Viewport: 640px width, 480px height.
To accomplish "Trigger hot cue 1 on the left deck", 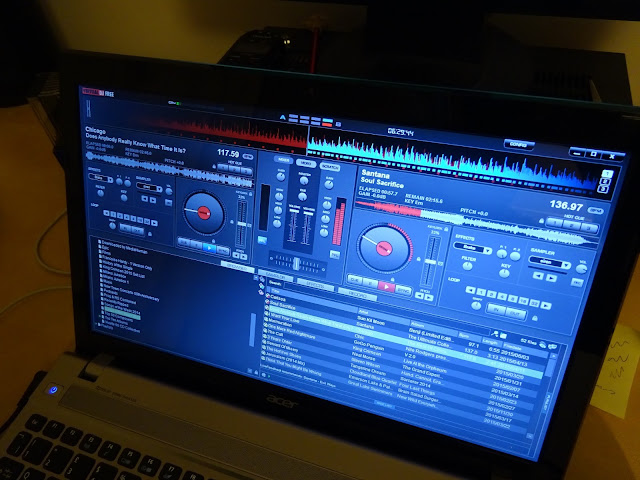I will 223,167.
